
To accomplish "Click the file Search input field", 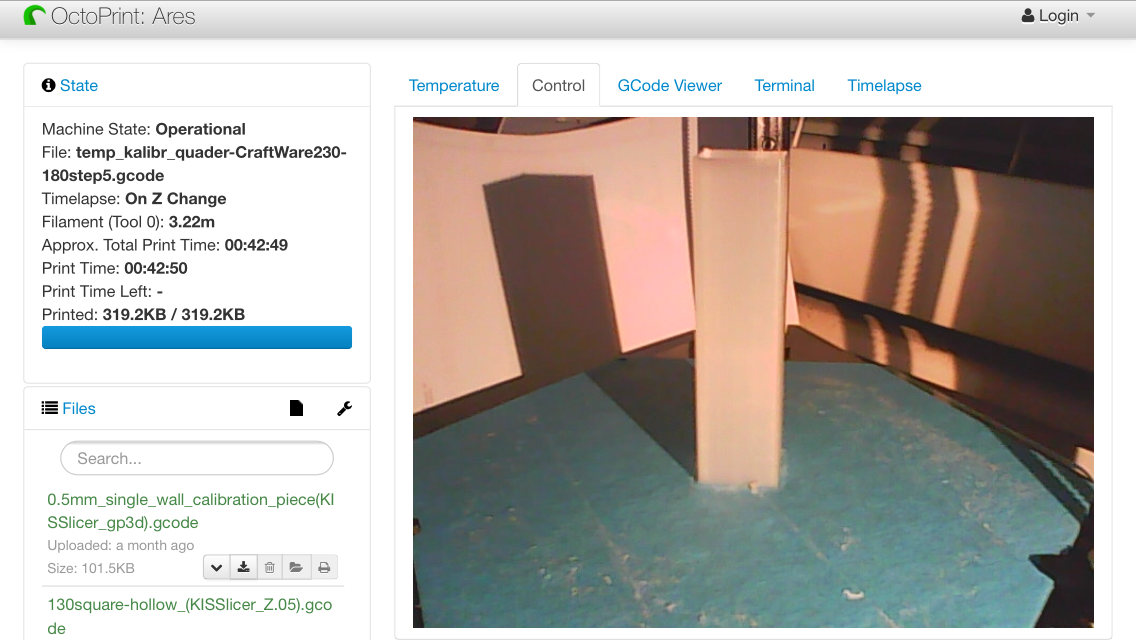I will point(197,459).
